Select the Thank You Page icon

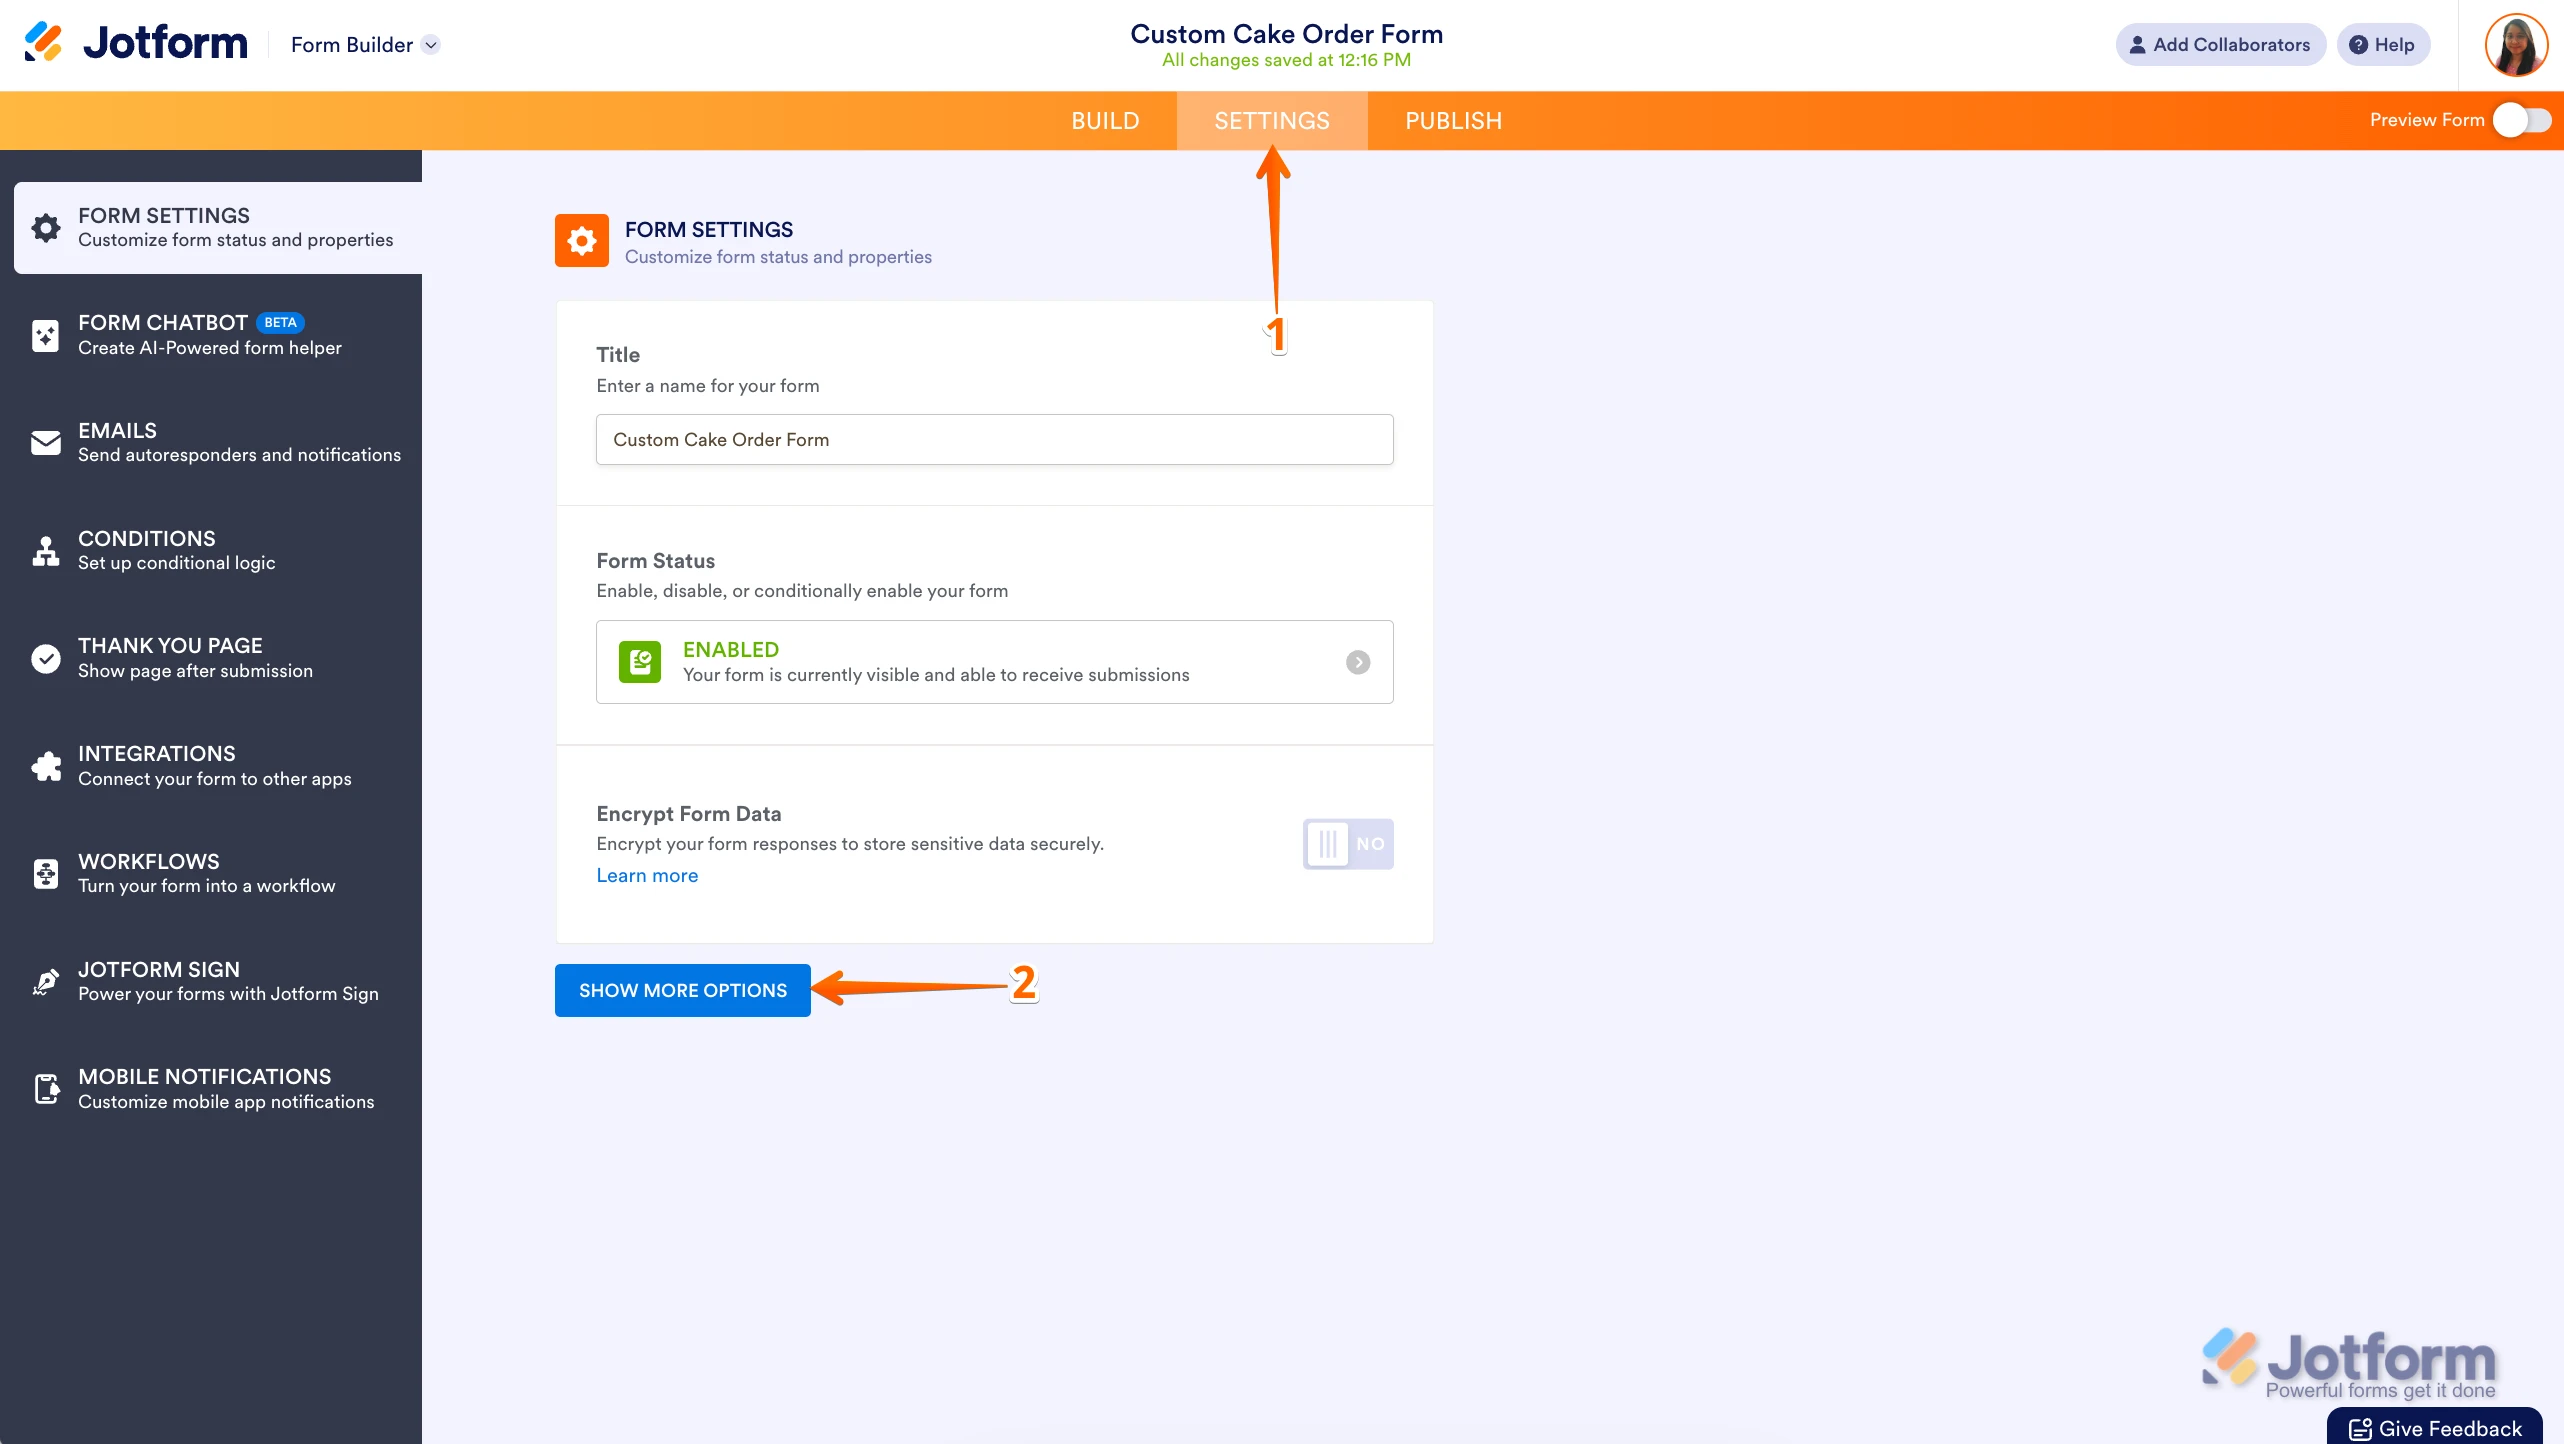pyautogui.click(x=46, y=658)
